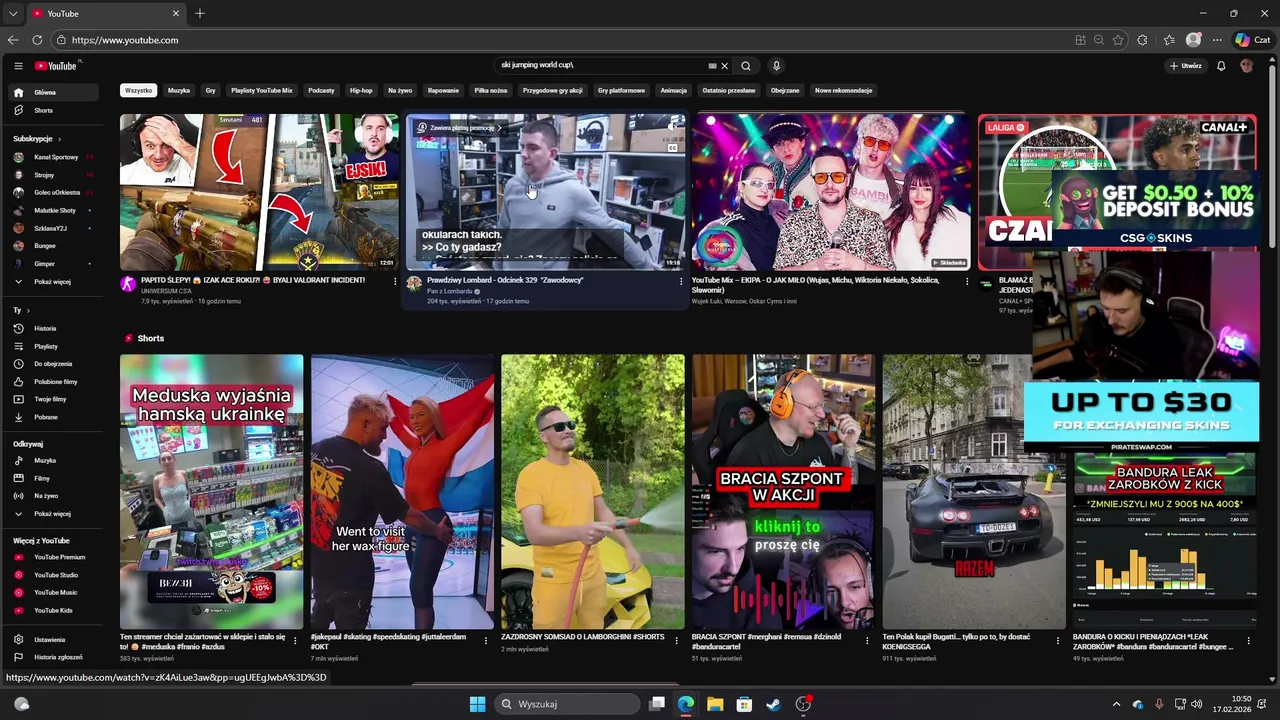Open options menu for PAPITO ŚLEPY video
This screenshot has height=720, width=1280.
tap(395, 282)
